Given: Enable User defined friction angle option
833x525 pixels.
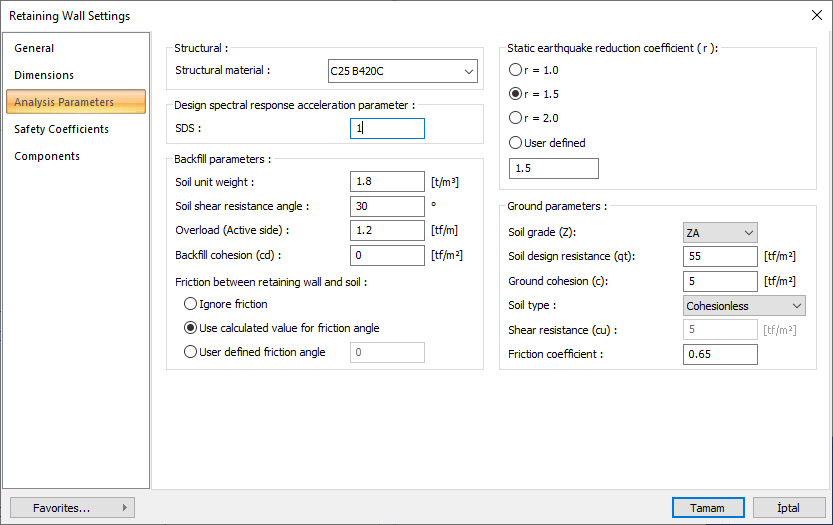Looking at the screenshot, I should (191, 352).
